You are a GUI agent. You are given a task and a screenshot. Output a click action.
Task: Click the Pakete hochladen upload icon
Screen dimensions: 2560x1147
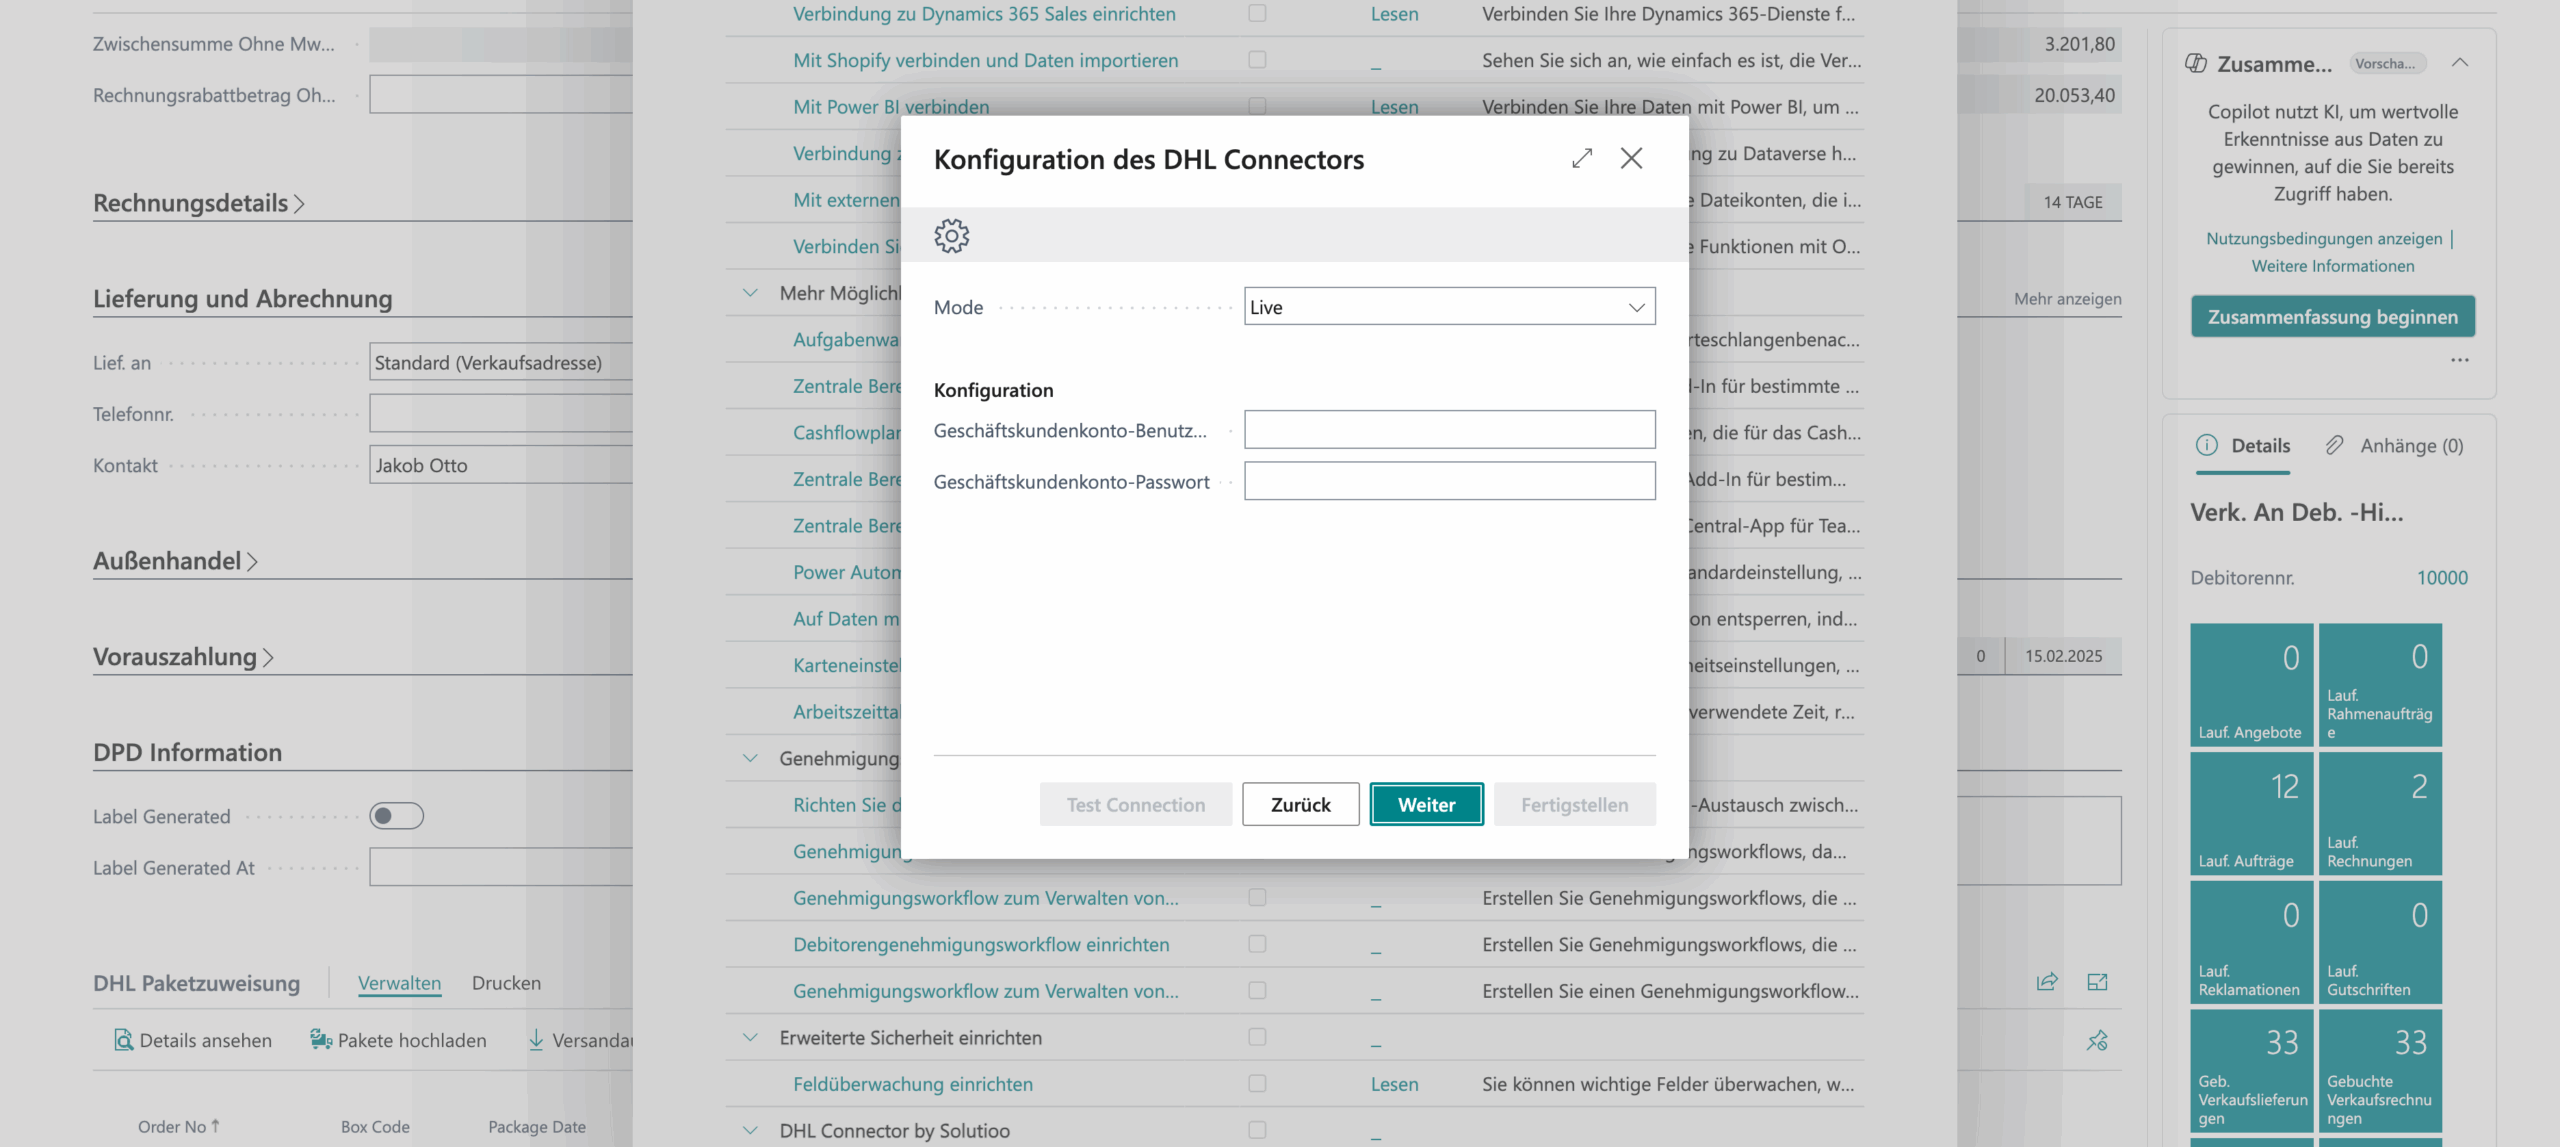point(320,1040)
